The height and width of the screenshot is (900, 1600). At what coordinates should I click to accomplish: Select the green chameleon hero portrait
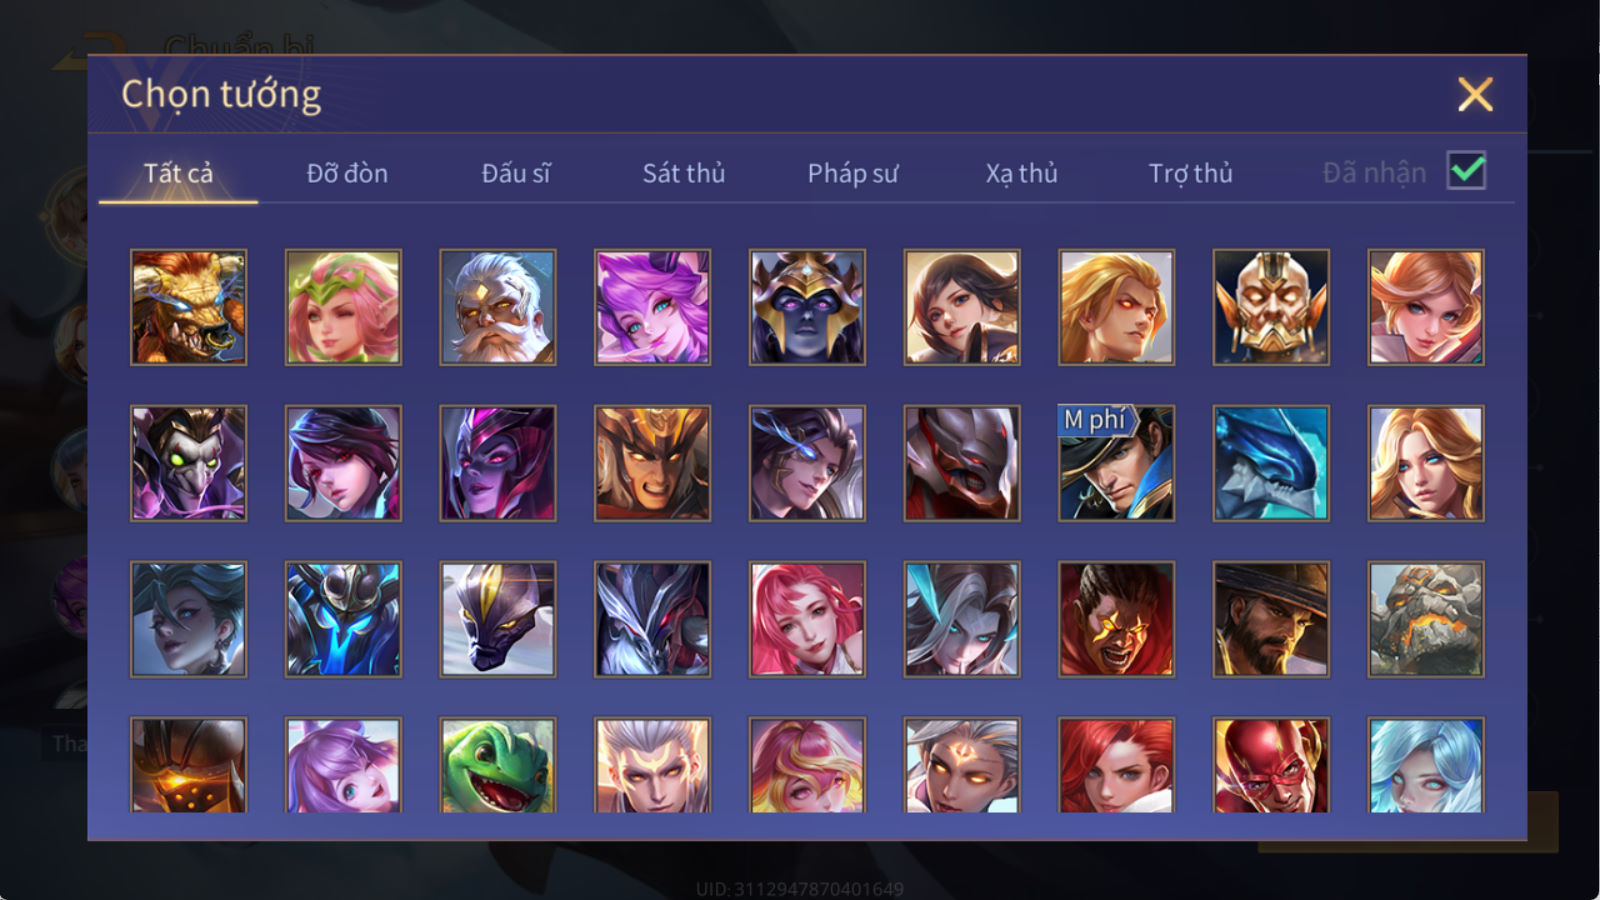click(498, 765)
